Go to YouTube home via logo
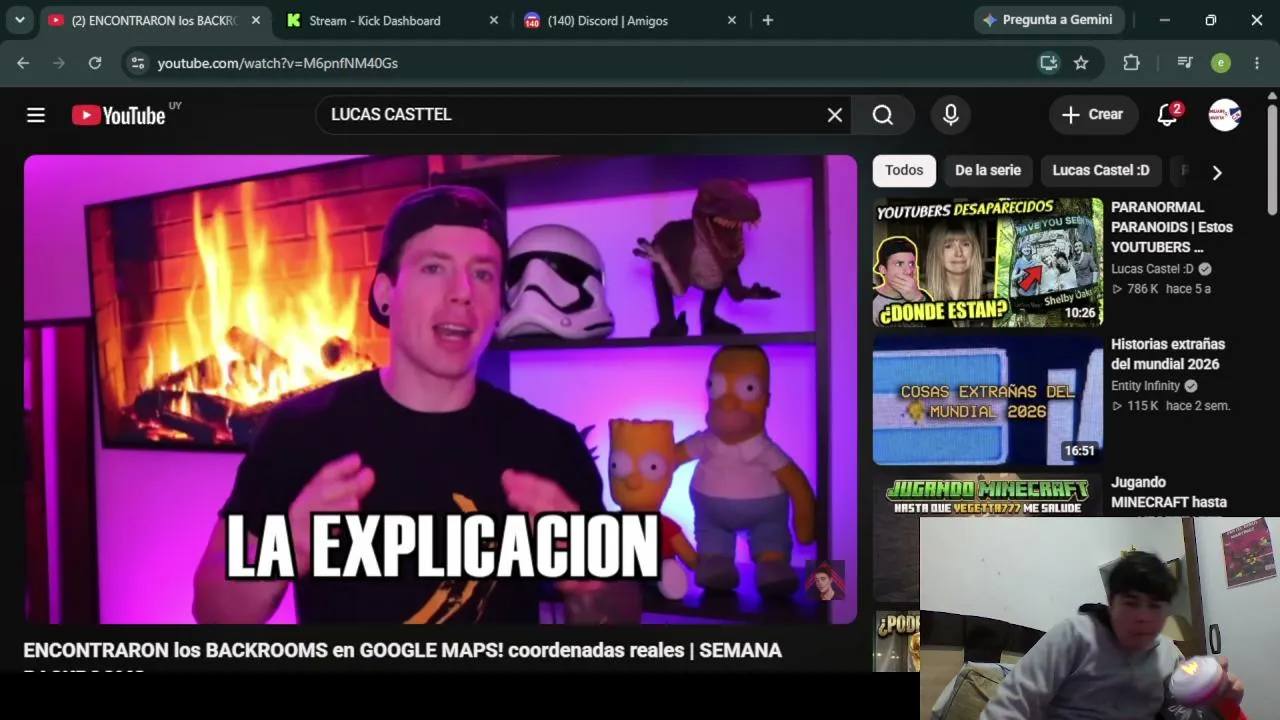Image resolution: width=1280 pixels, height=720 pixels. pyautogui.click(x=118, y=115)
